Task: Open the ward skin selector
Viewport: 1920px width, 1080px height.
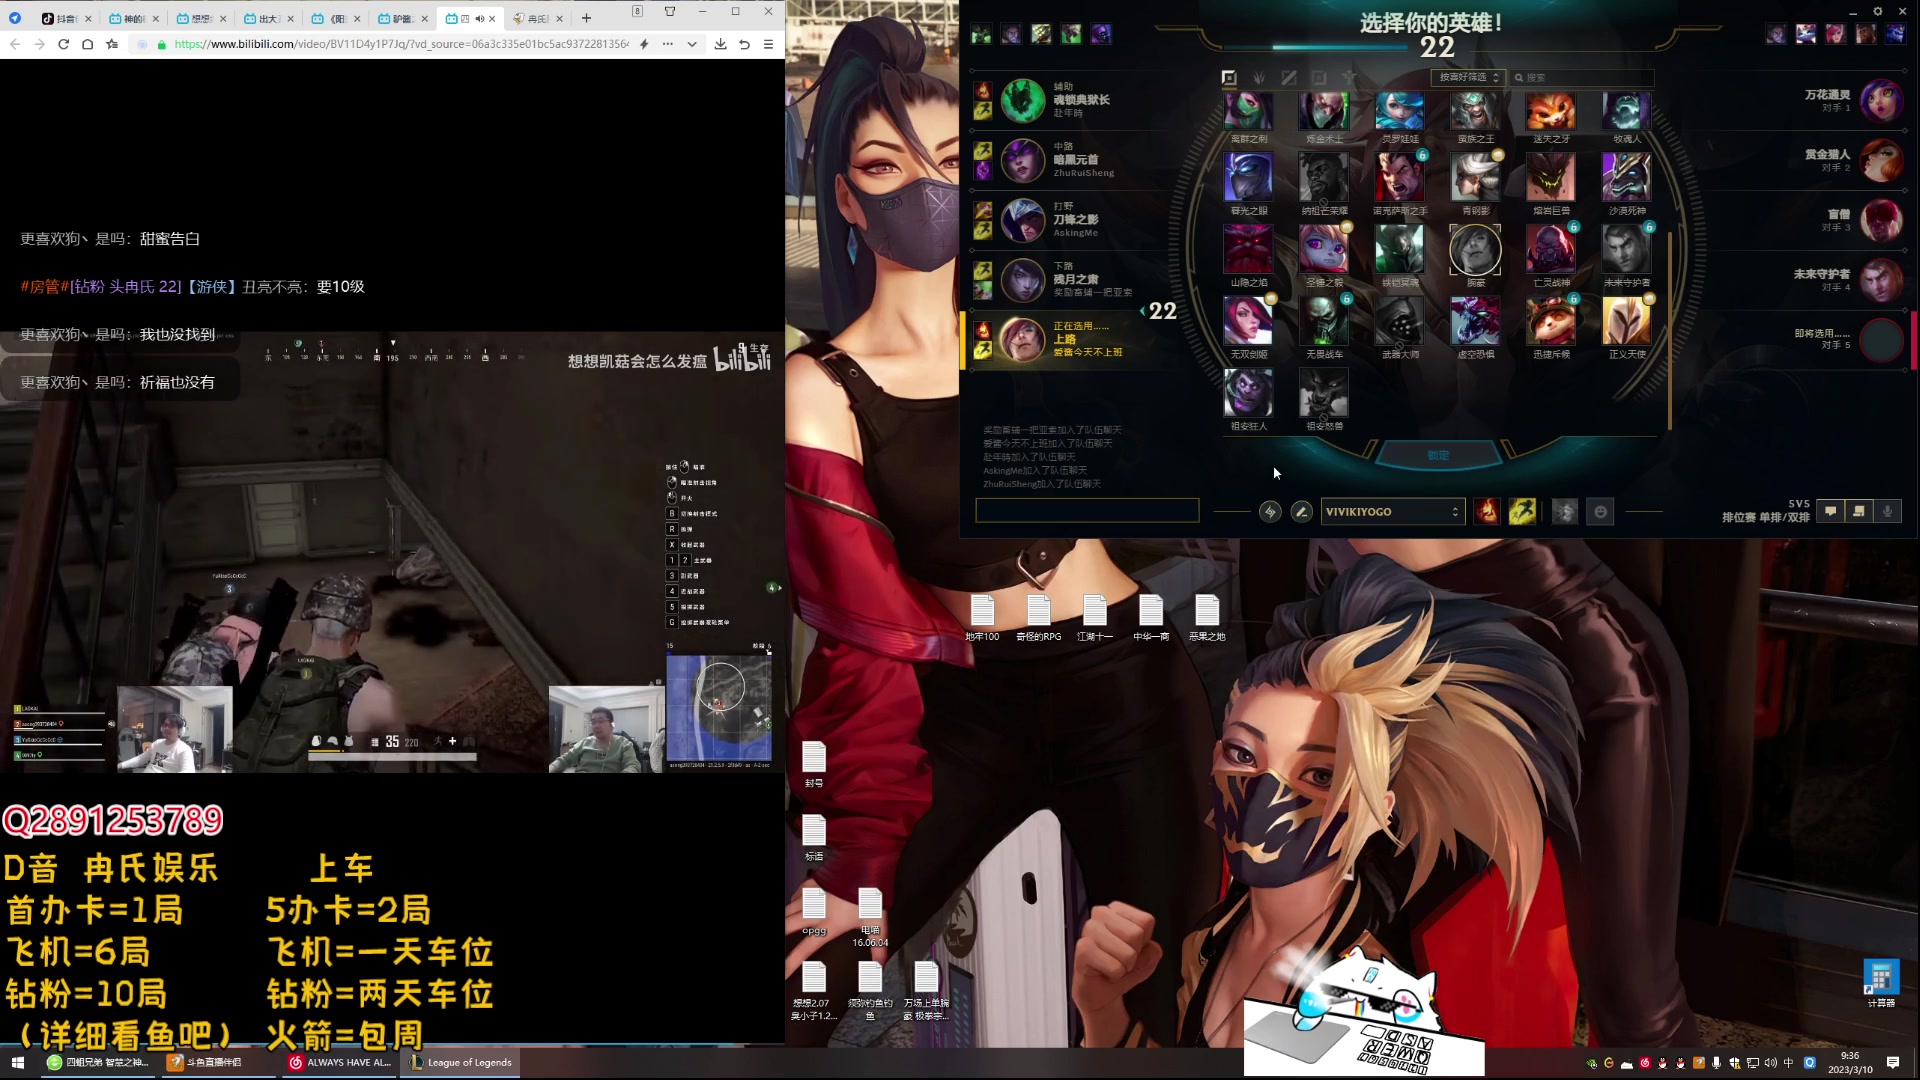Action: tap(1565, 512)
